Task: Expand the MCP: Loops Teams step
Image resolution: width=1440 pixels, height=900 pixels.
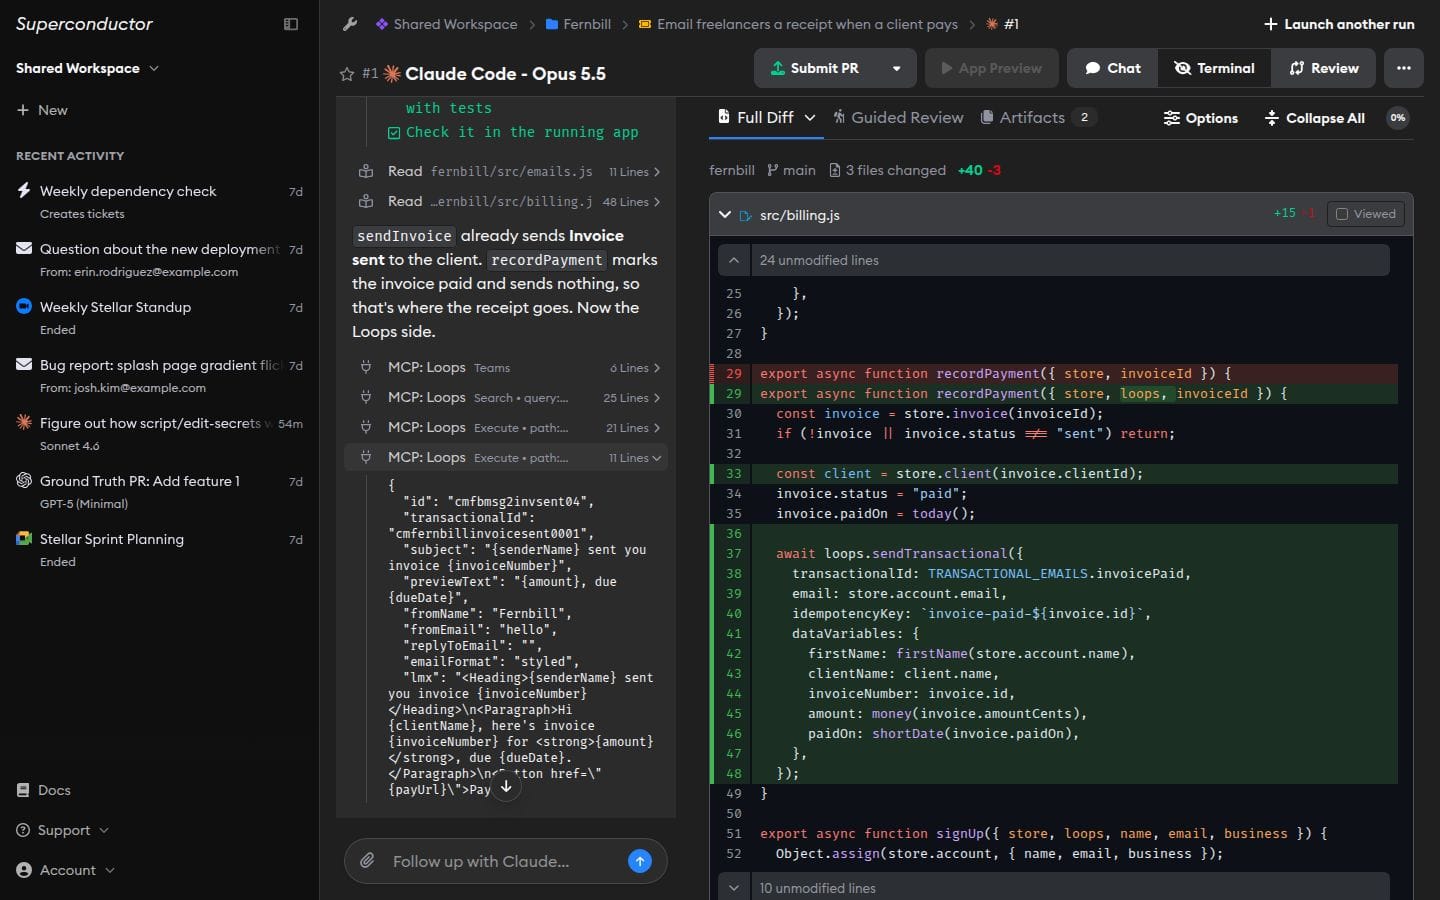Action: (508, 368)
